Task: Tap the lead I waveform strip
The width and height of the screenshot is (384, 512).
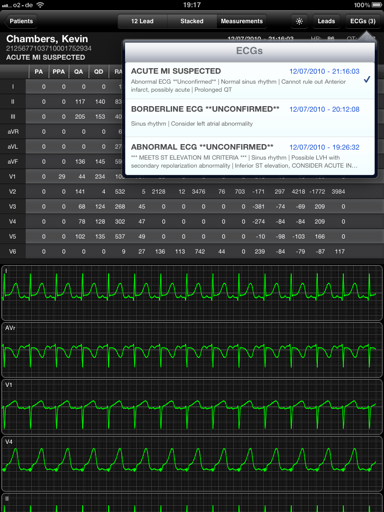Action: click(x=192, y=293)
